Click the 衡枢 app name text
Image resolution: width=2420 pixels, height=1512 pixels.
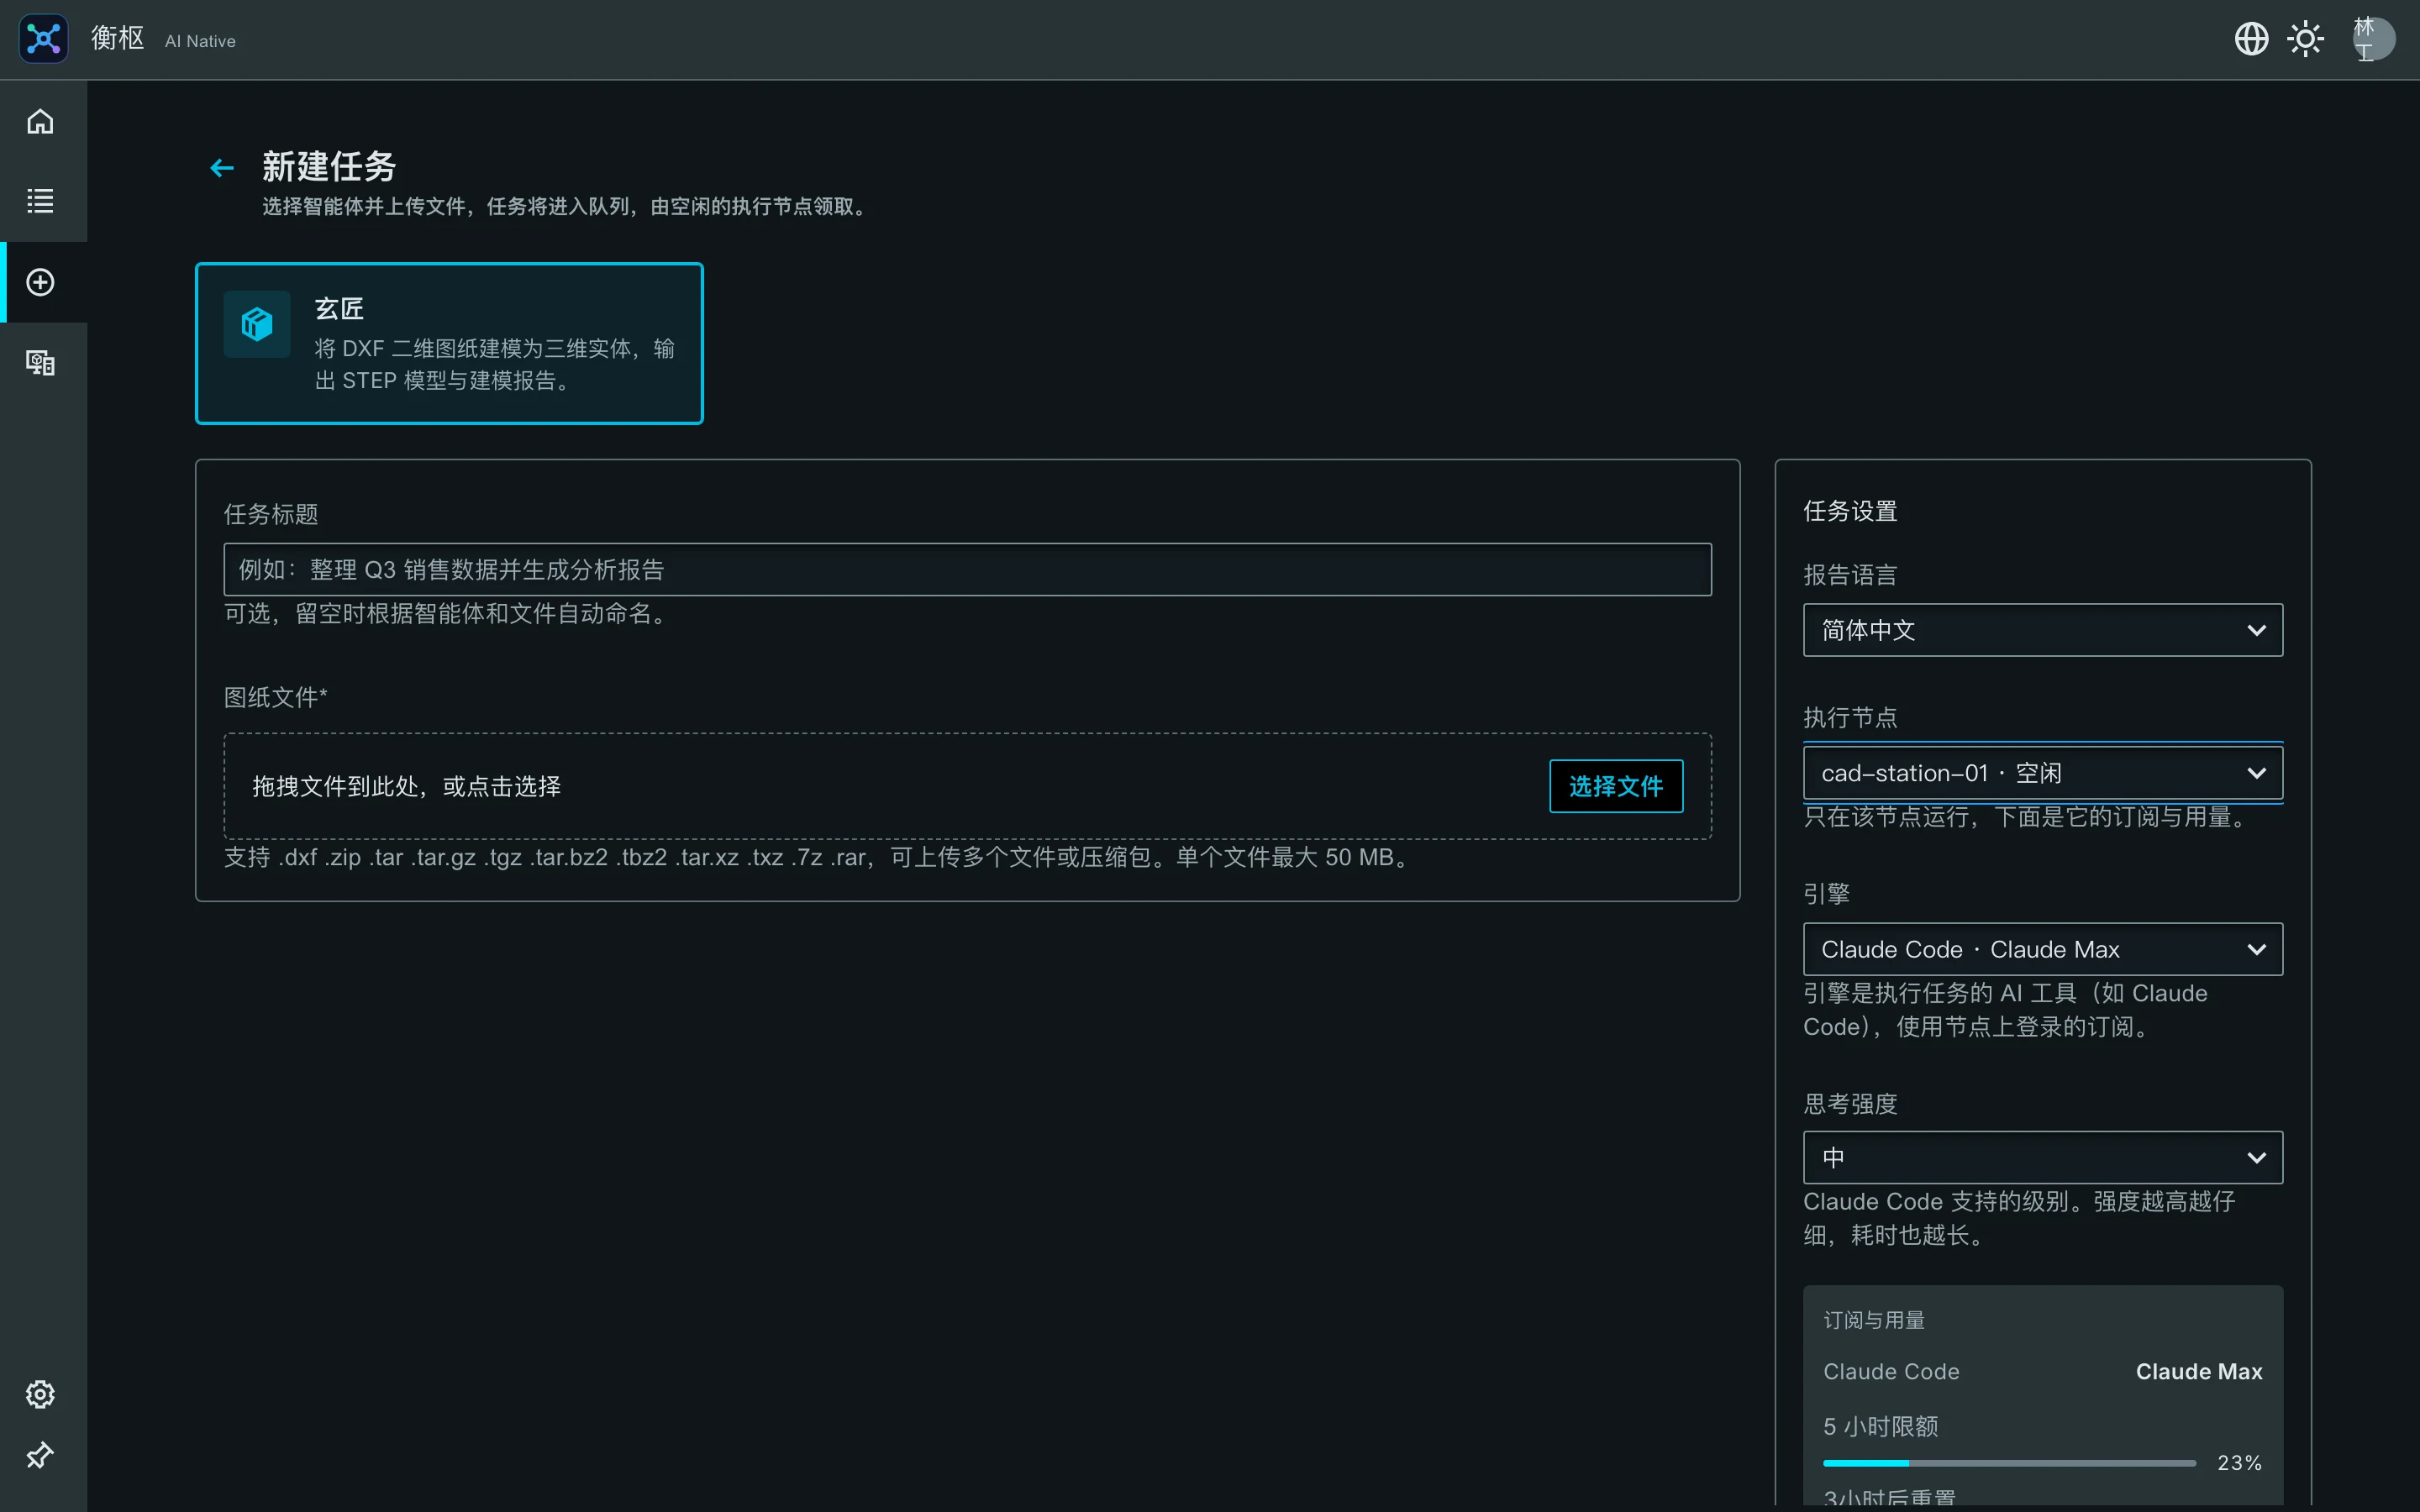(118, 38)
